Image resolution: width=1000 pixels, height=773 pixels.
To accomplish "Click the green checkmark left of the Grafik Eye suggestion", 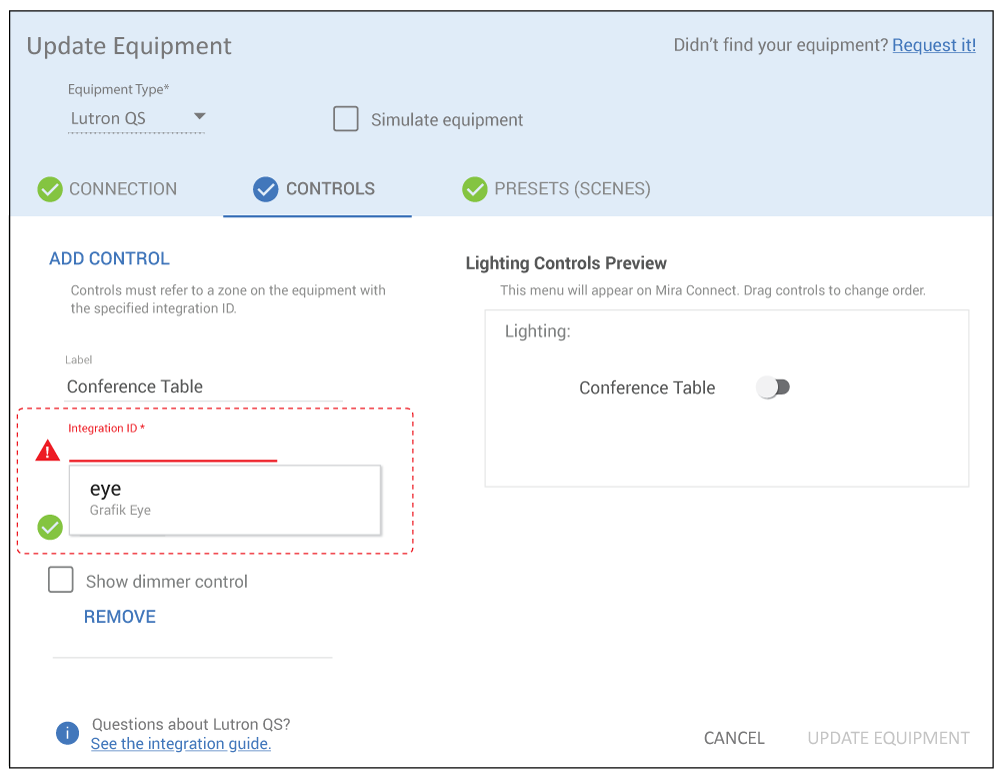I will (x=50, y=527).
